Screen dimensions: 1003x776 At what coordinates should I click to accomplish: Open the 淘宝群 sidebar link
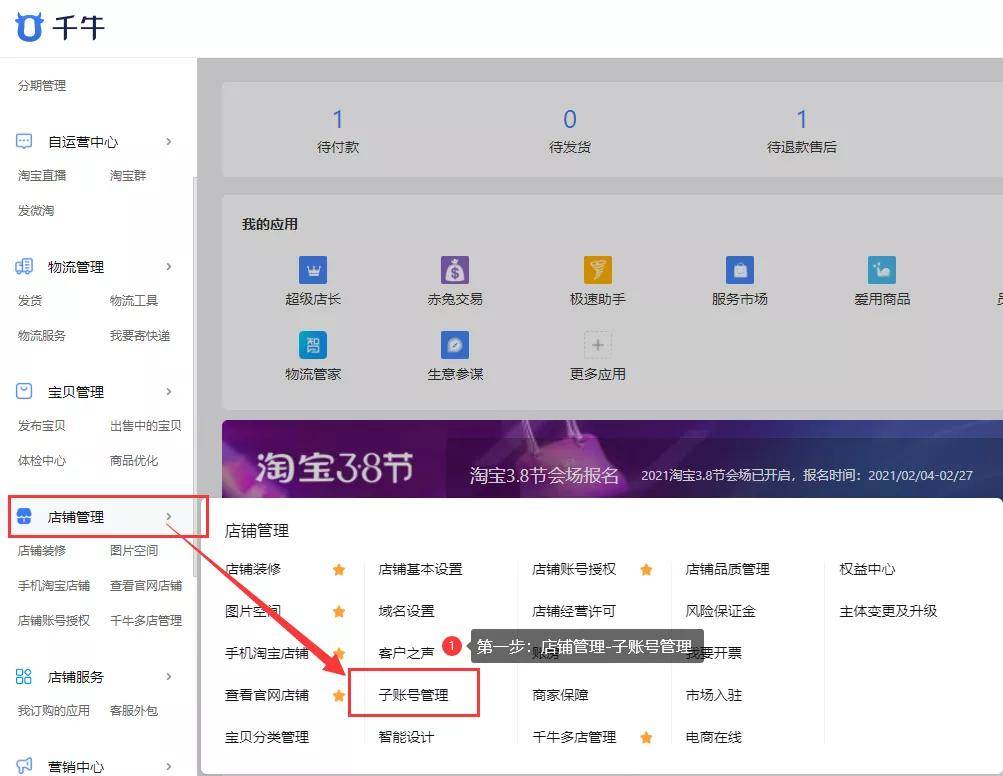[x=128, y=175]
